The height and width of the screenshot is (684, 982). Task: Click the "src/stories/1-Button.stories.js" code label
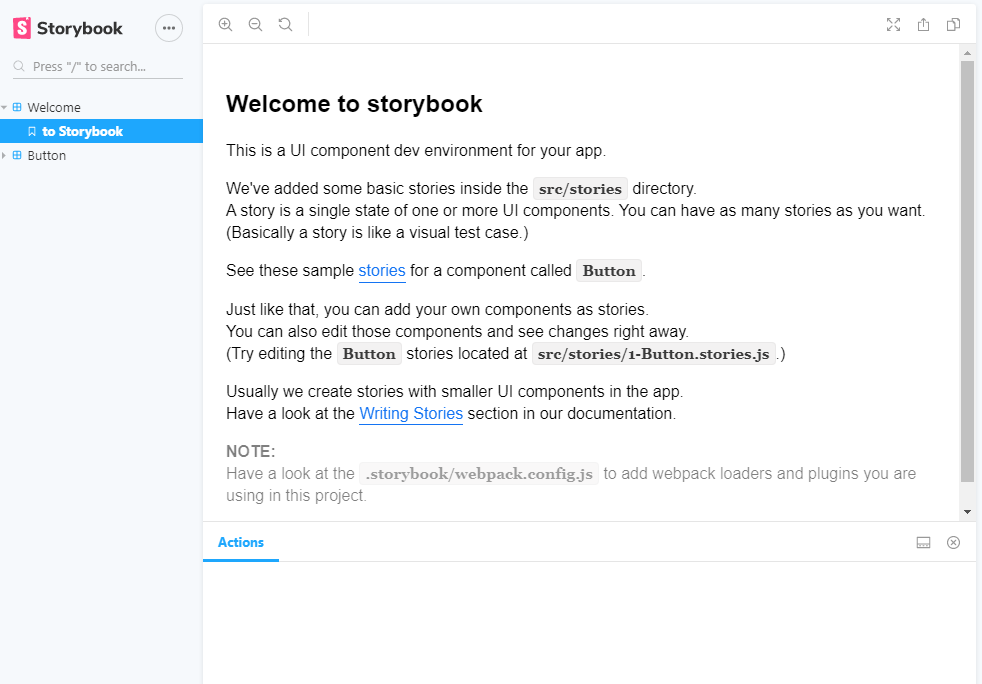pos(654,353)
